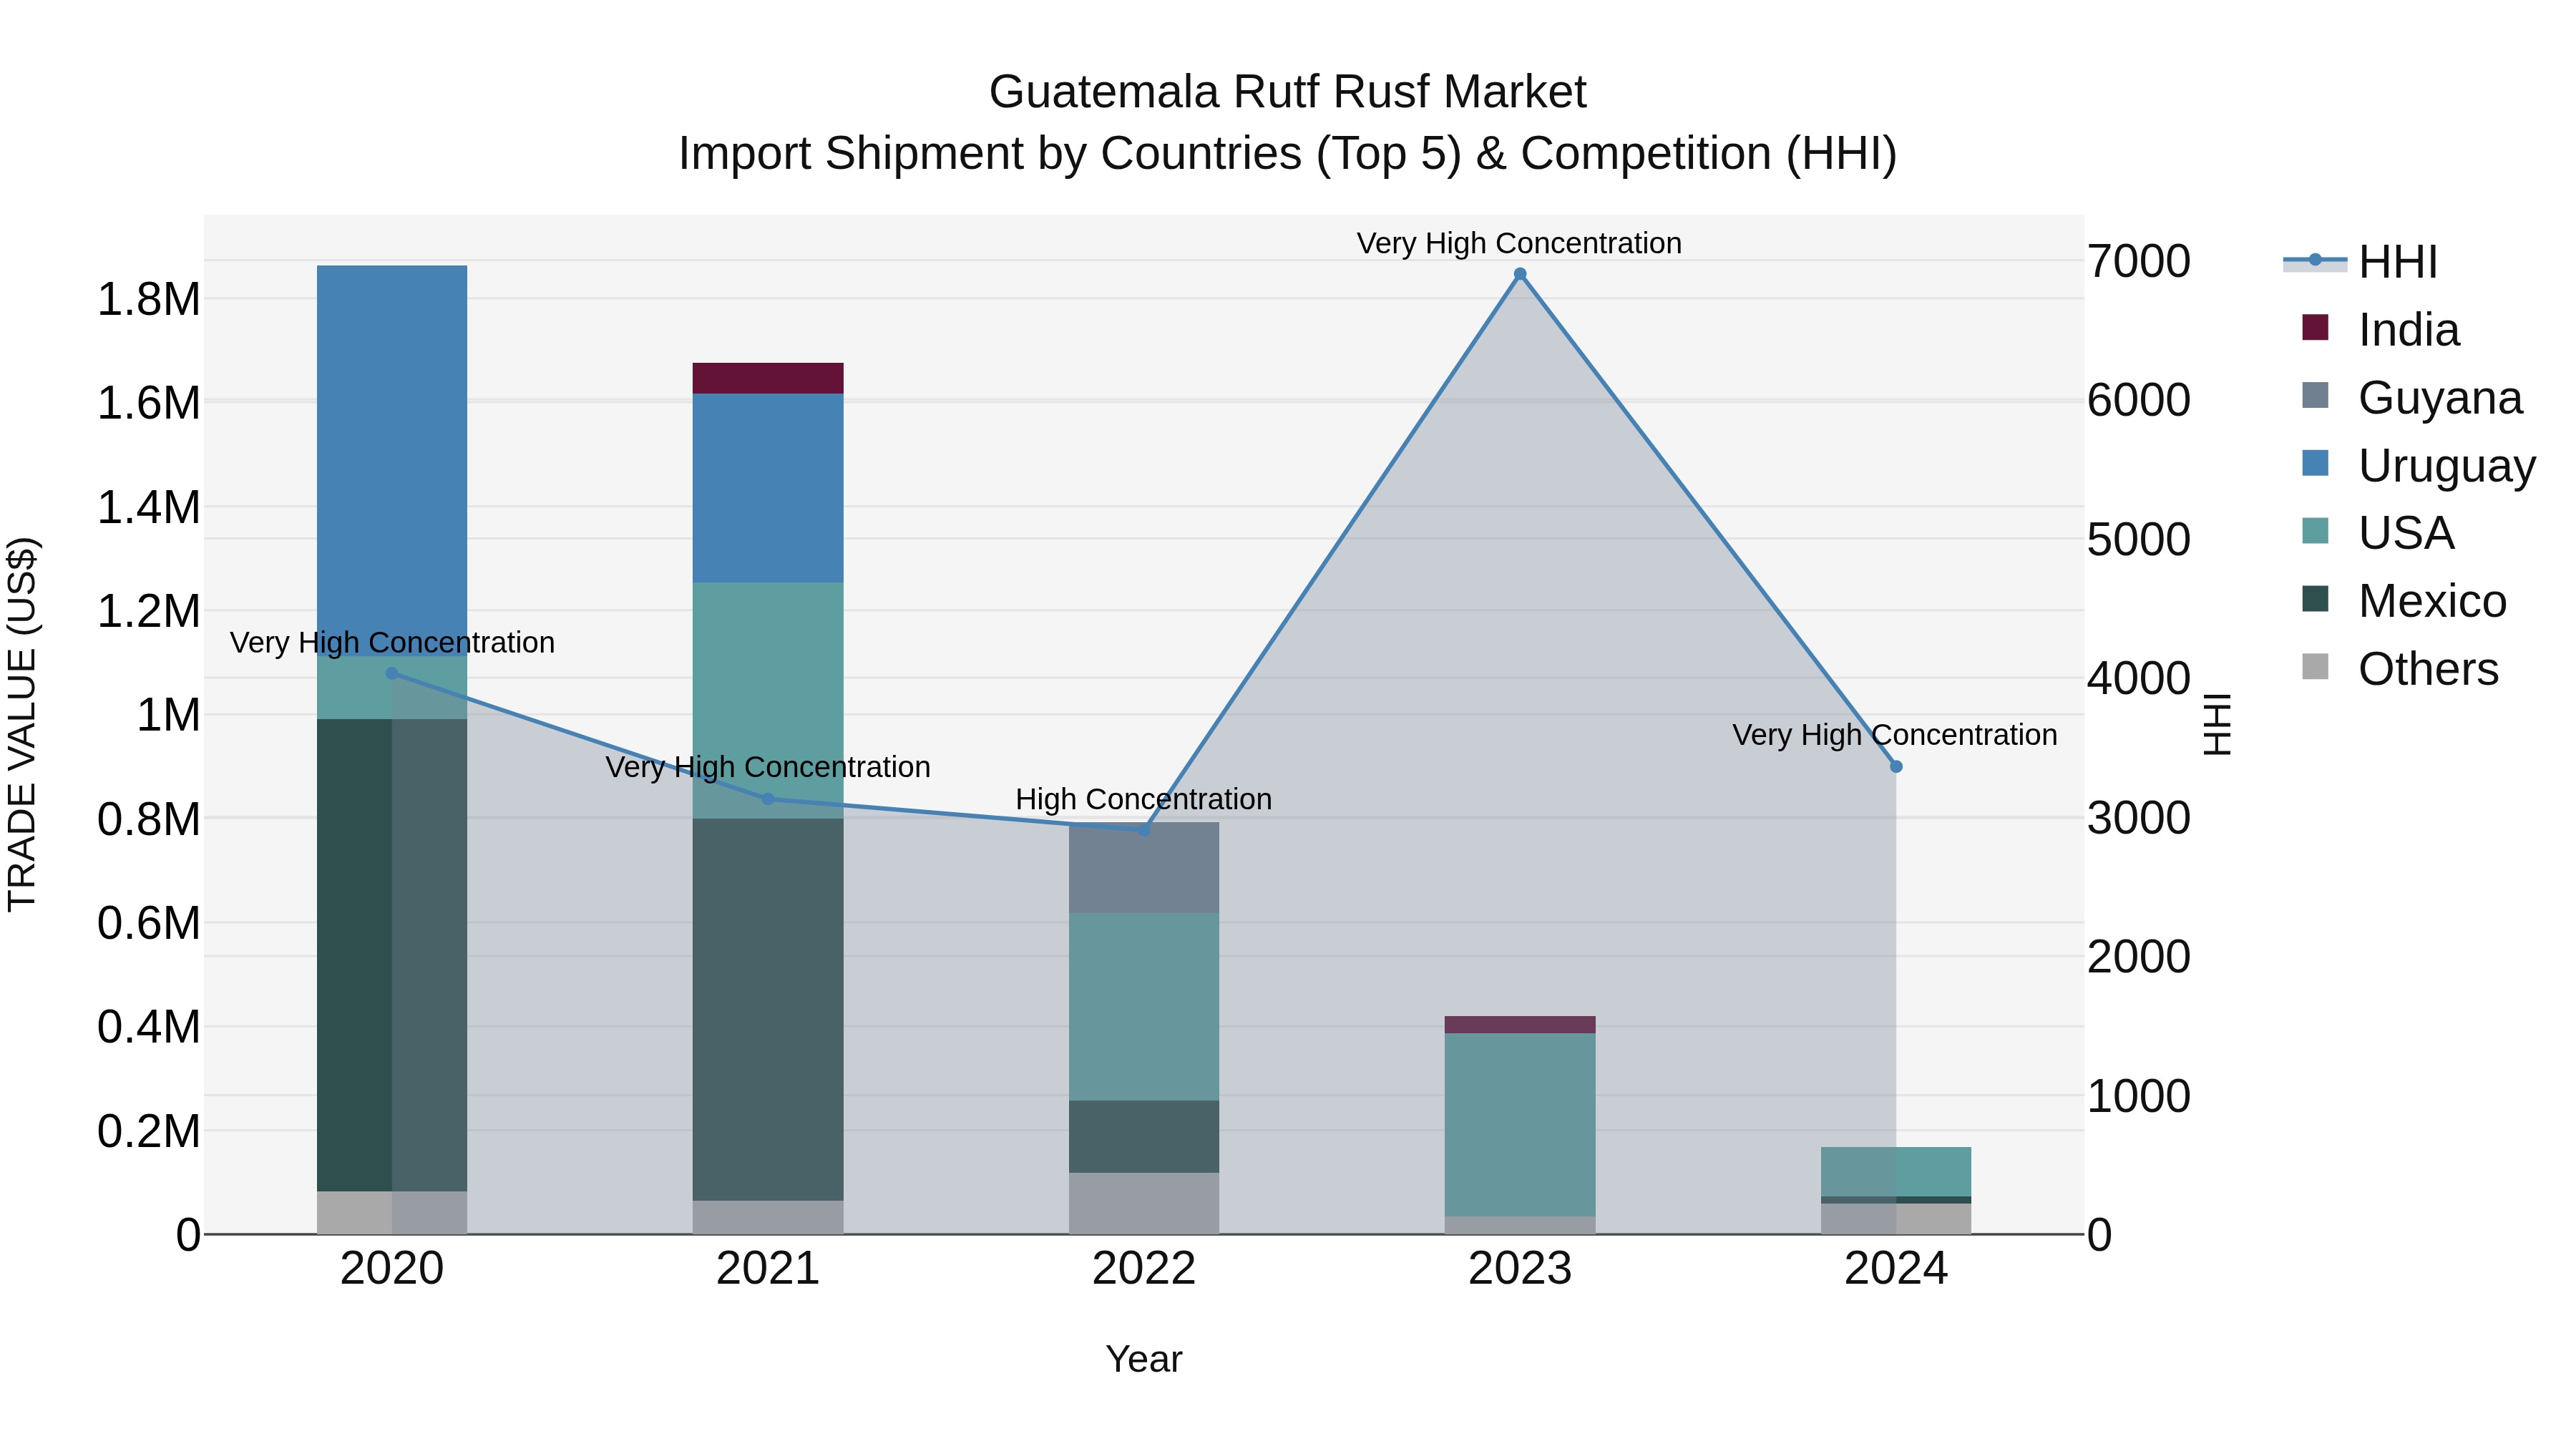Click the 2020 HHI data point
The width and height of the screenshot is (2576, 1449).
pos(392,673)
